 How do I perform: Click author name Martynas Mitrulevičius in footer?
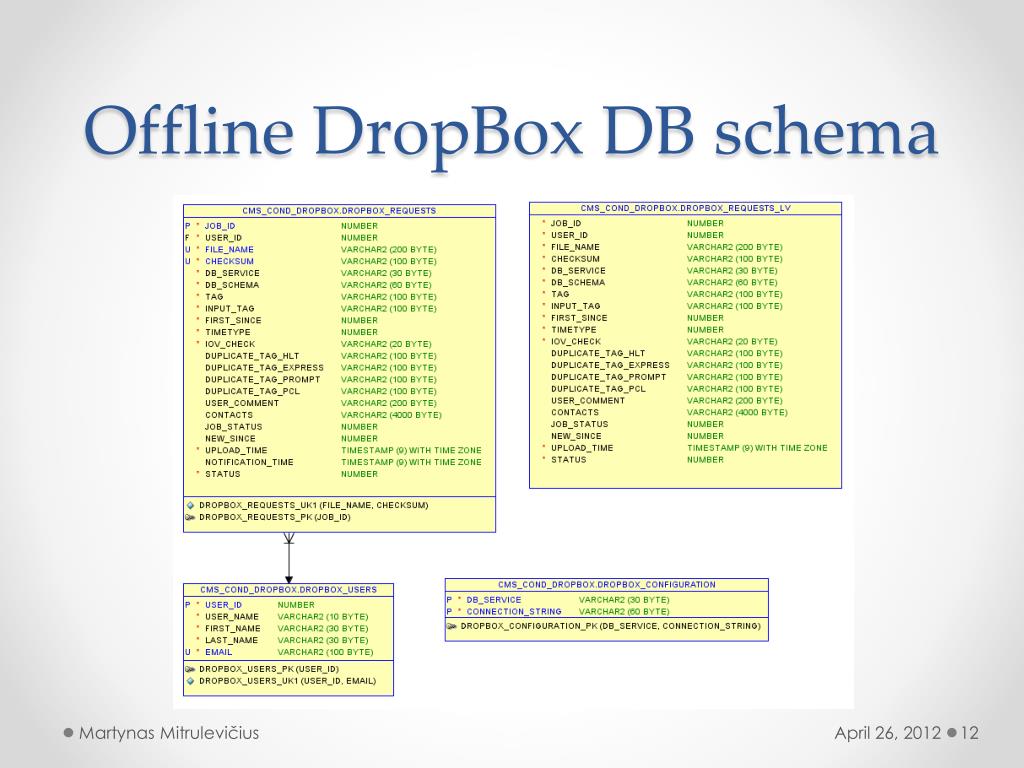[x=168, y=733]
